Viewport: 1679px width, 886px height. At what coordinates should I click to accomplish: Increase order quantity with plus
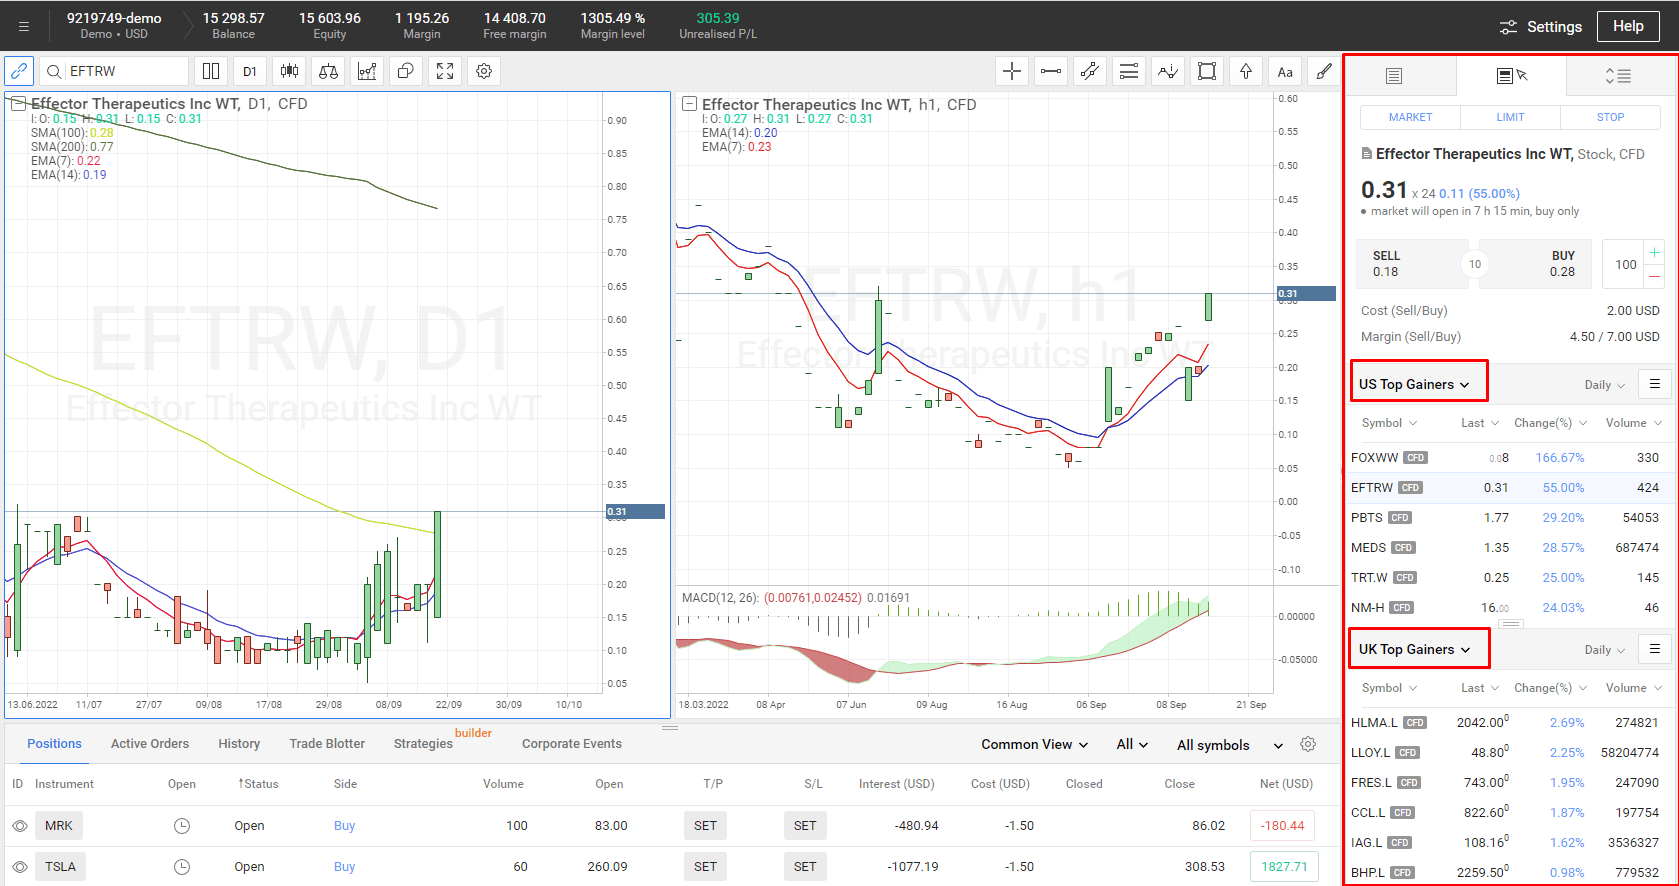click(x=1654, y=253)
